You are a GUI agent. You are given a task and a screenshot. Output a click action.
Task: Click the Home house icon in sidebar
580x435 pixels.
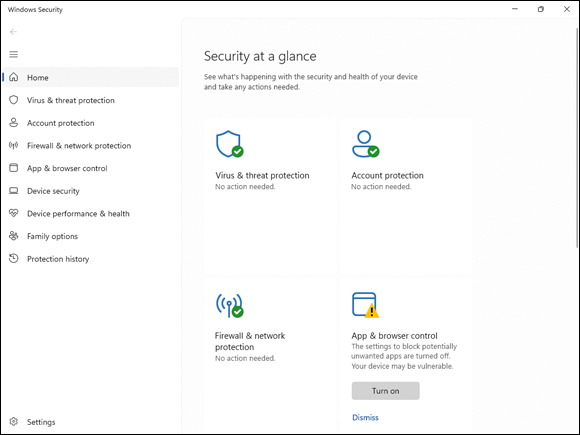14,77
